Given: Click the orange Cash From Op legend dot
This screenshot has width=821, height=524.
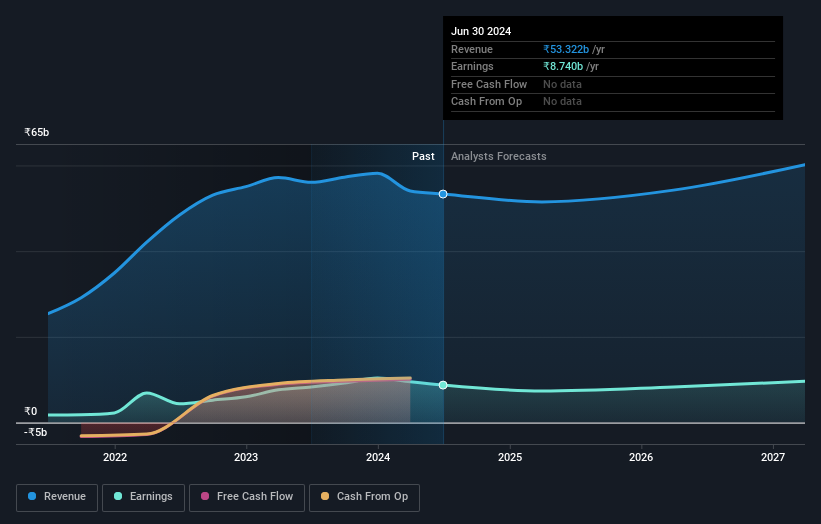Looking at the screenshot, I should (x=325, y=496).
